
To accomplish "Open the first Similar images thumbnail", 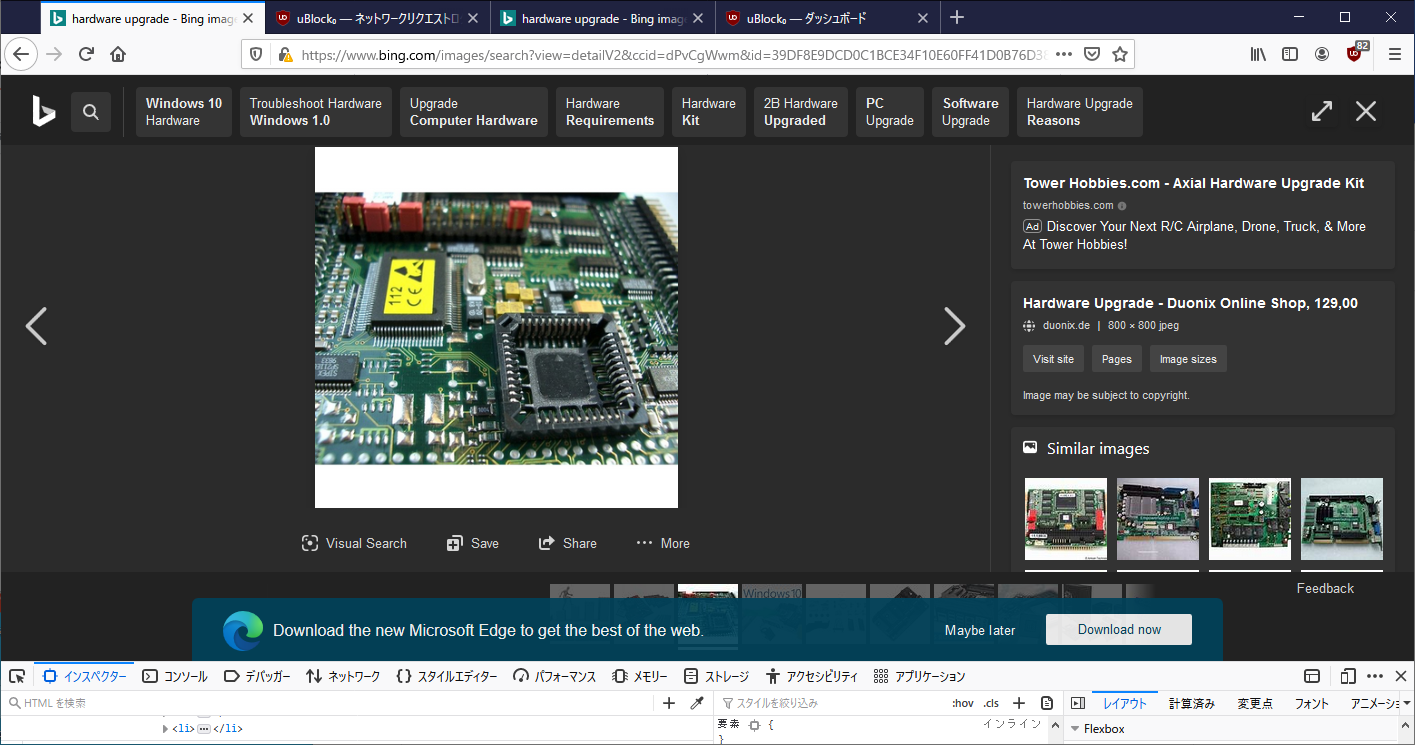I will 1065,519.
